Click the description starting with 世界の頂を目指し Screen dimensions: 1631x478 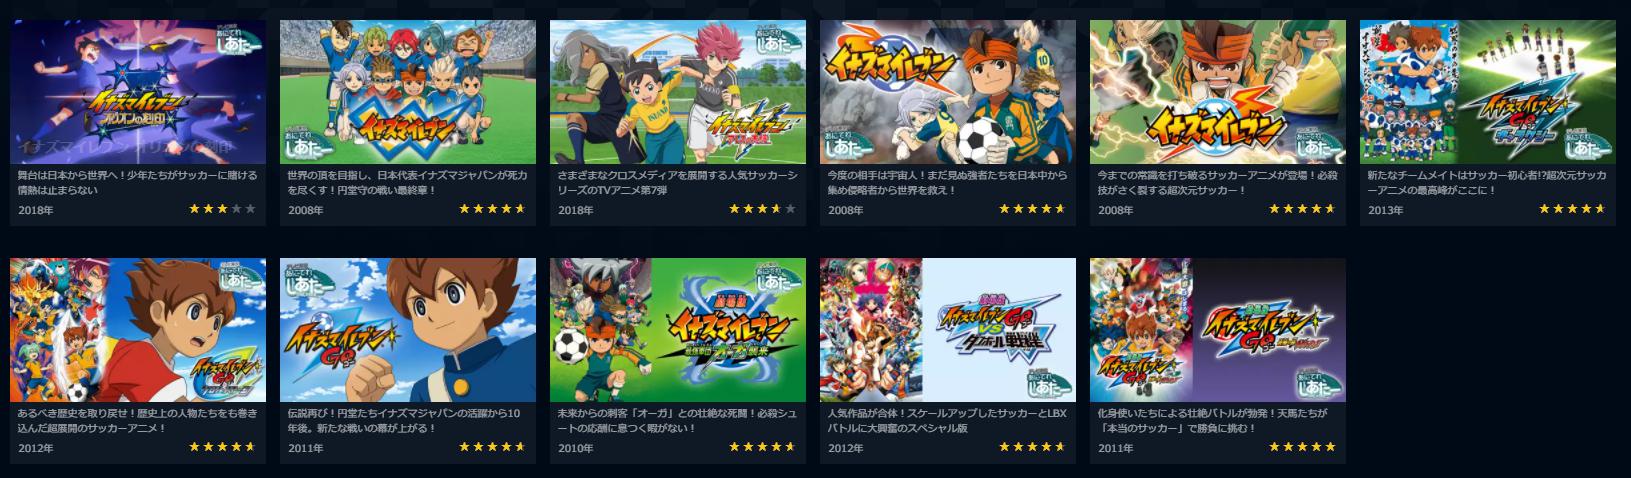point(408,182)
